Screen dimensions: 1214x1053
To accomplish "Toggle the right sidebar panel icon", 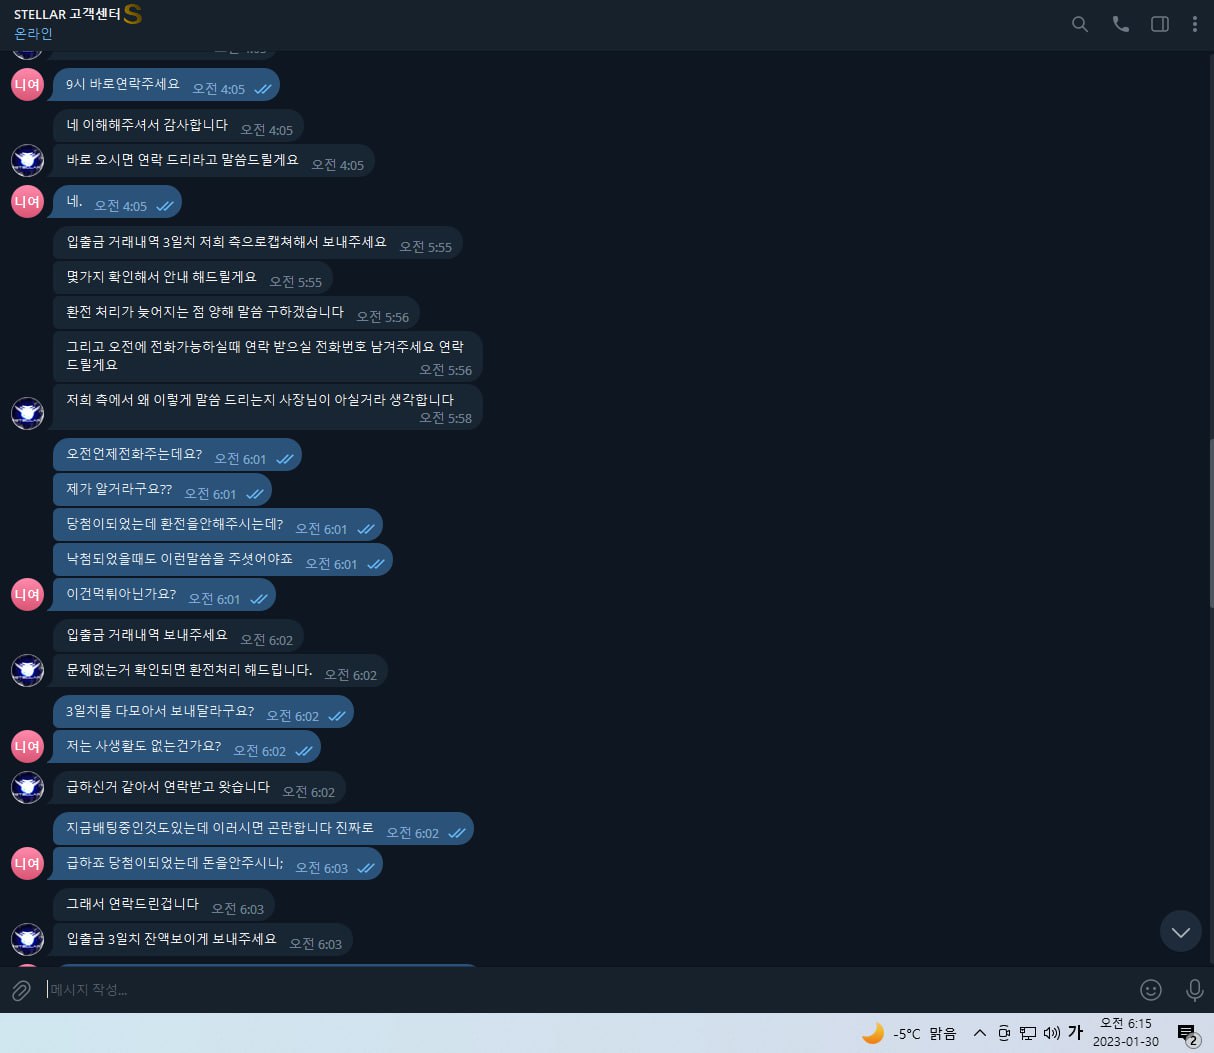I will click(x=1160, y=24).
